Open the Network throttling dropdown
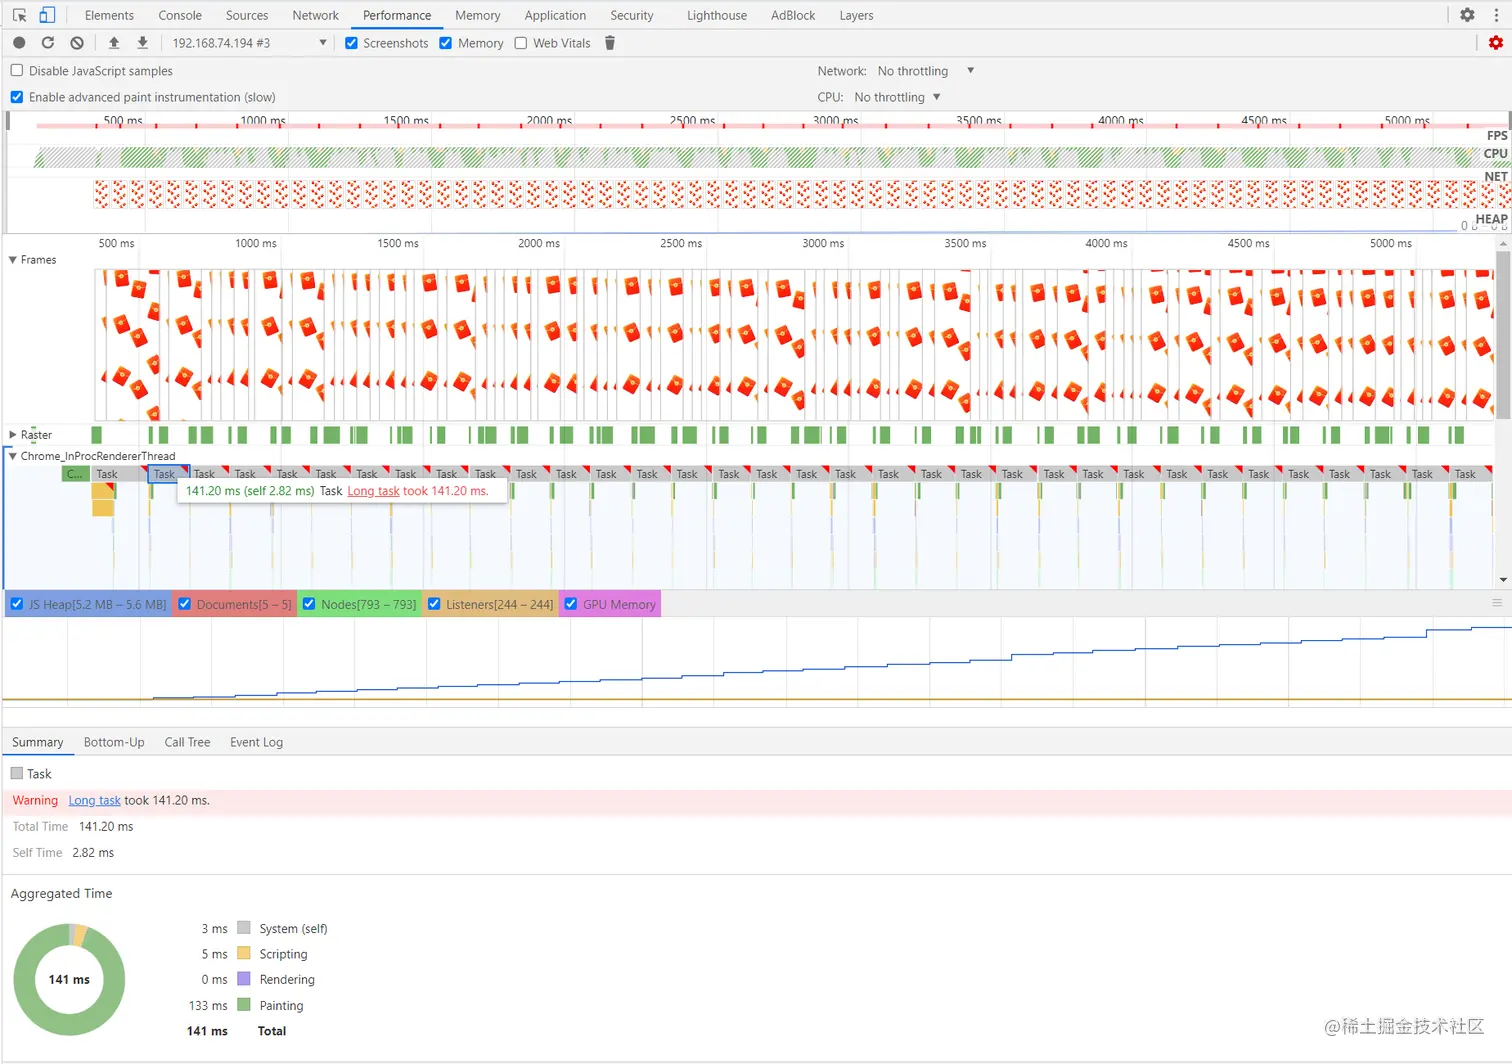1512x1064 pixels. point(925,71)
